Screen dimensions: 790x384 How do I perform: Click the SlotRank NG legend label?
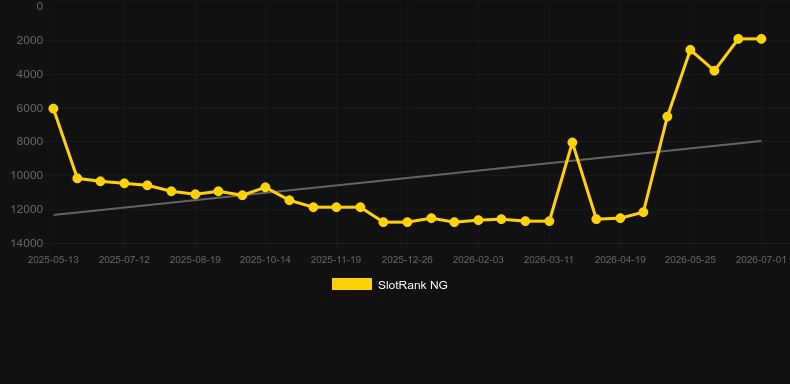pyautogui.click(x=413, y=285)
